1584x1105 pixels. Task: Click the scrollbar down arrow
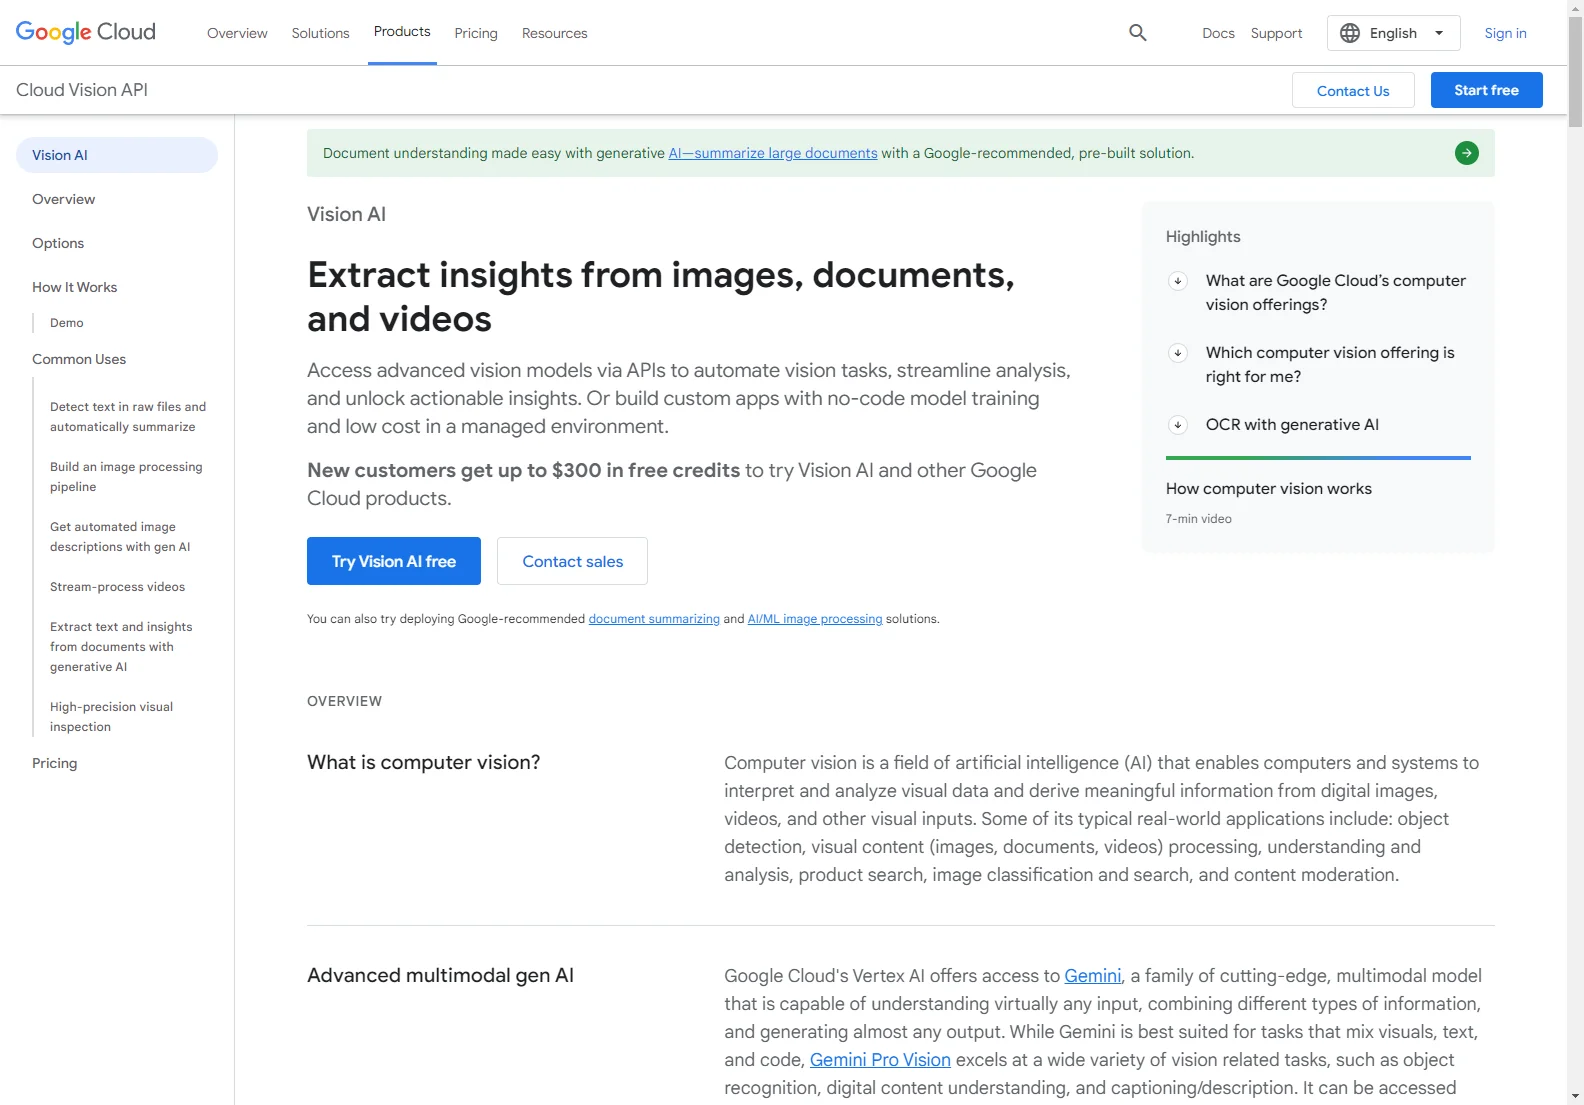click(1575, 1096)
